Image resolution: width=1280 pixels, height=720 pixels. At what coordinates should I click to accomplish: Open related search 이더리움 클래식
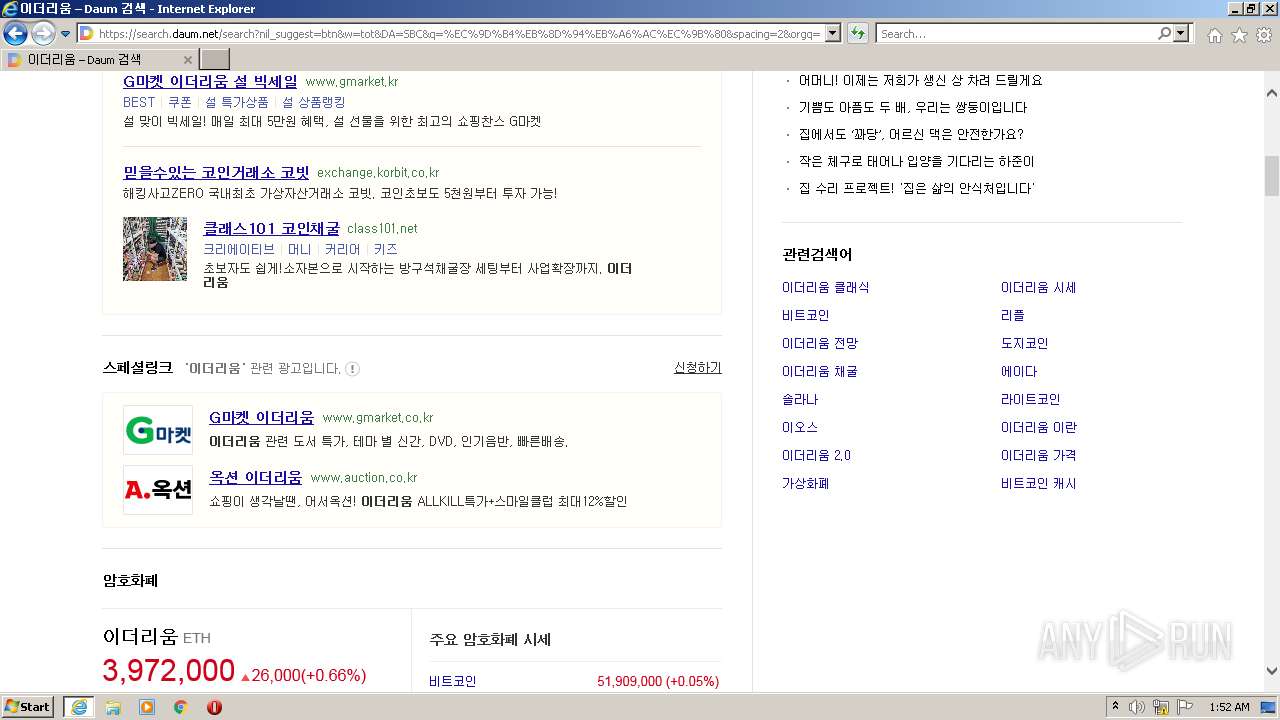tap(826, 287)
